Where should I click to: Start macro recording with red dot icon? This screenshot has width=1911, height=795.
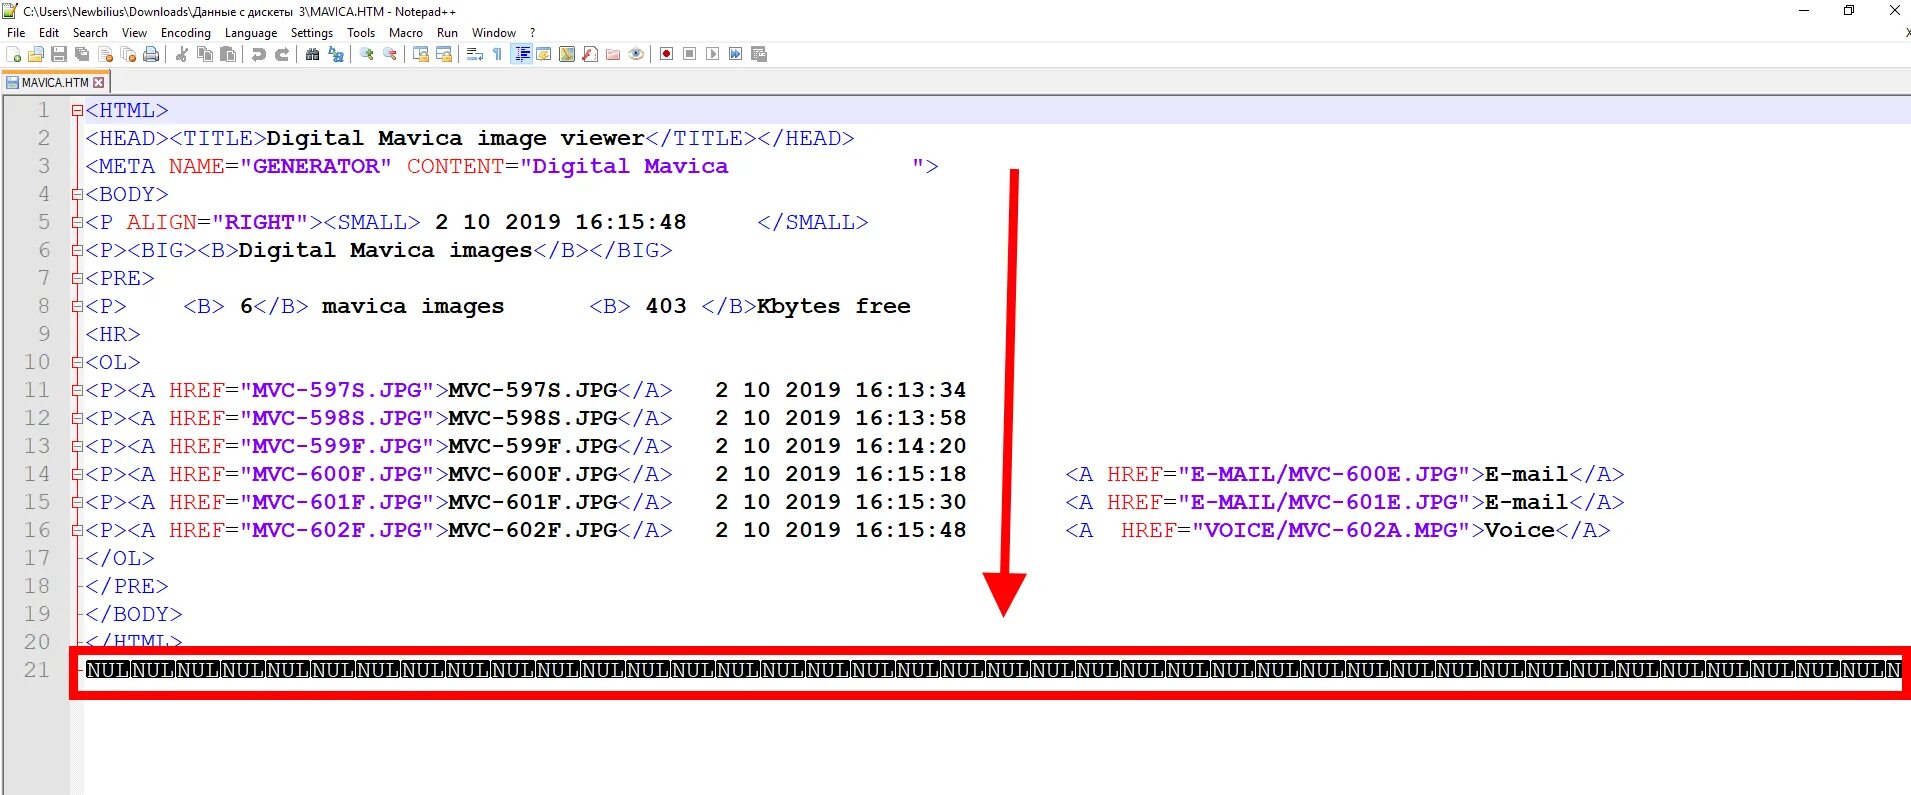click(666, 54)
